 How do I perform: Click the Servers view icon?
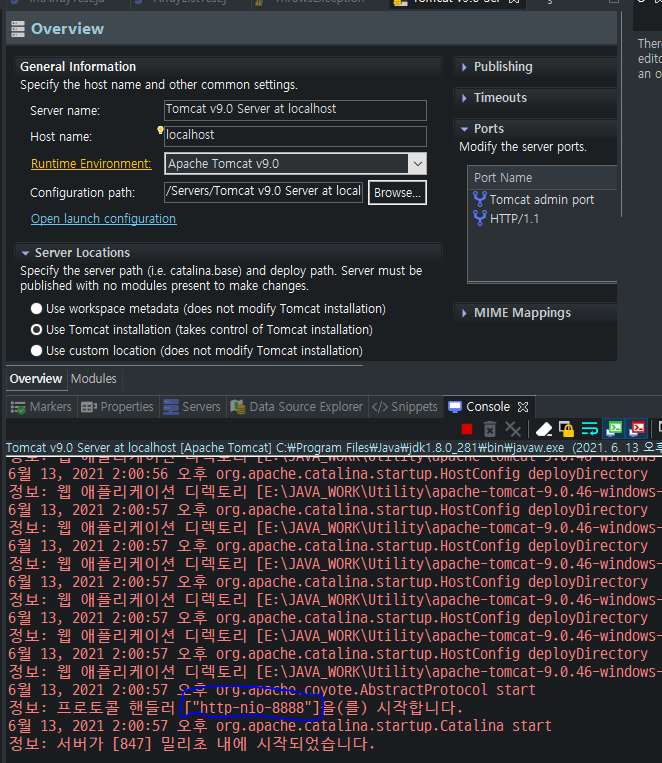(171, 407)
